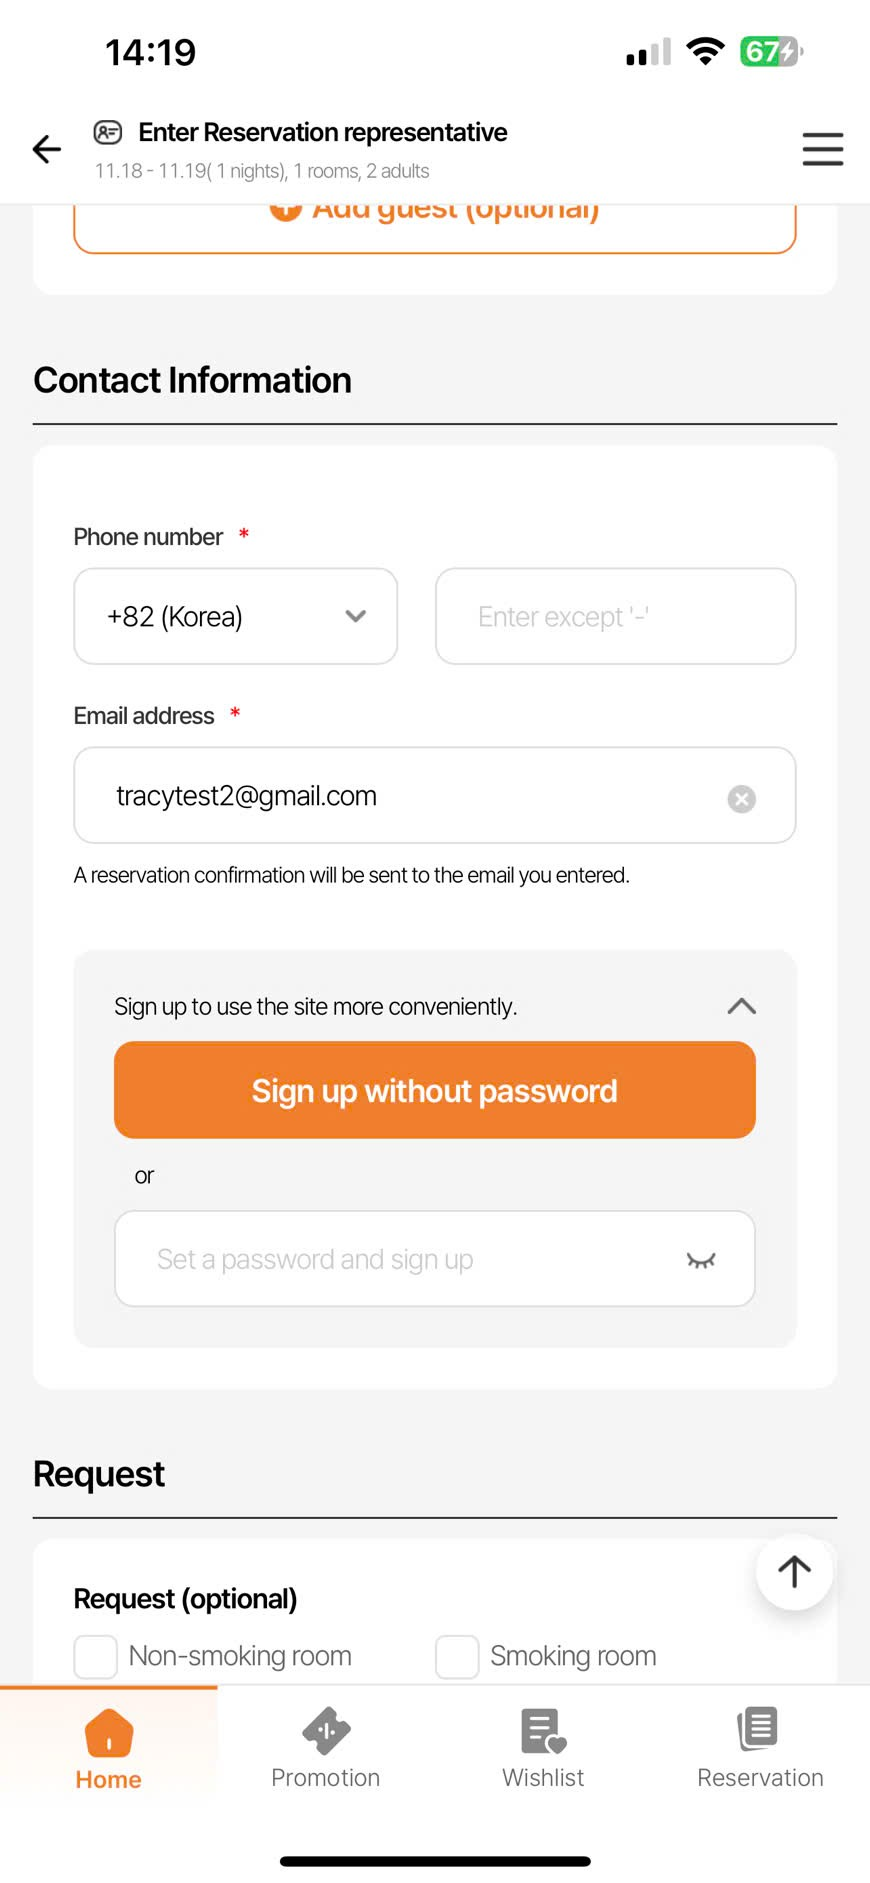Tap the Home house icon
The width and height of the screenshot is (870, 1883).
(x=109, y=1732)
